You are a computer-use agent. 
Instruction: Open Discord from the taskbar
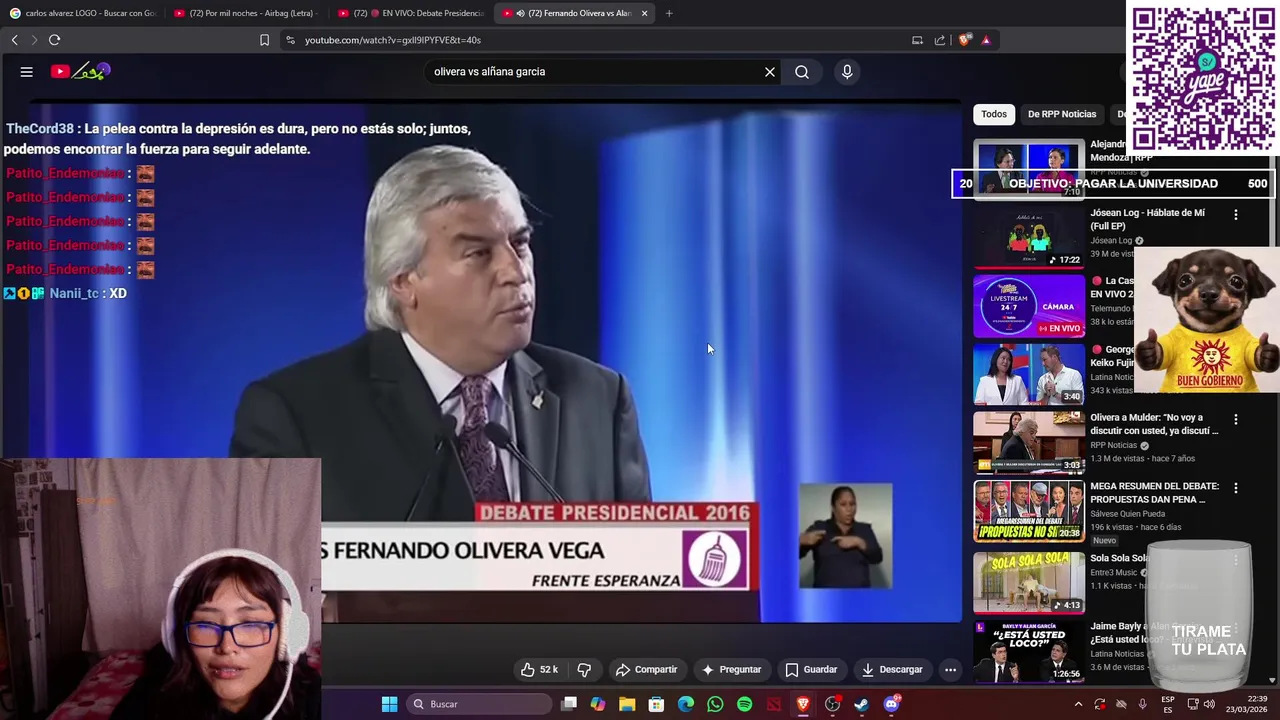(891, 704)
